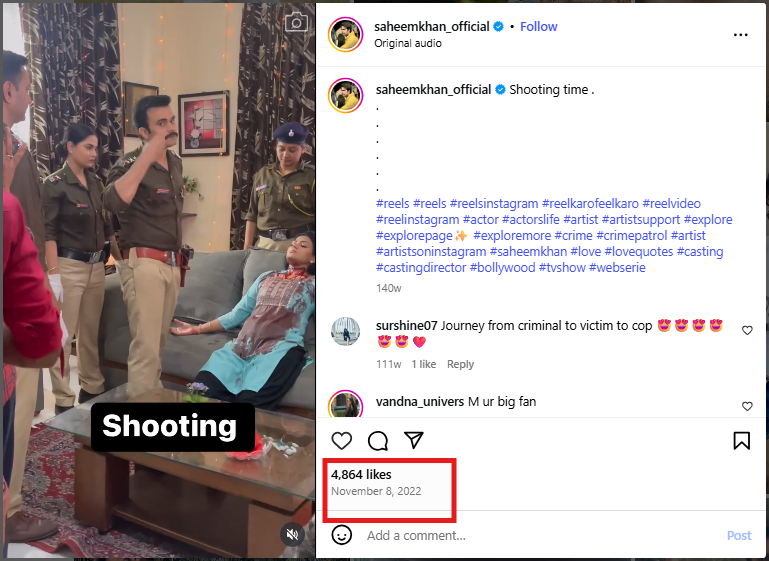Screen dimensions: 769x561
Task: Open vandna_univers username link
Action: (420, 402)
